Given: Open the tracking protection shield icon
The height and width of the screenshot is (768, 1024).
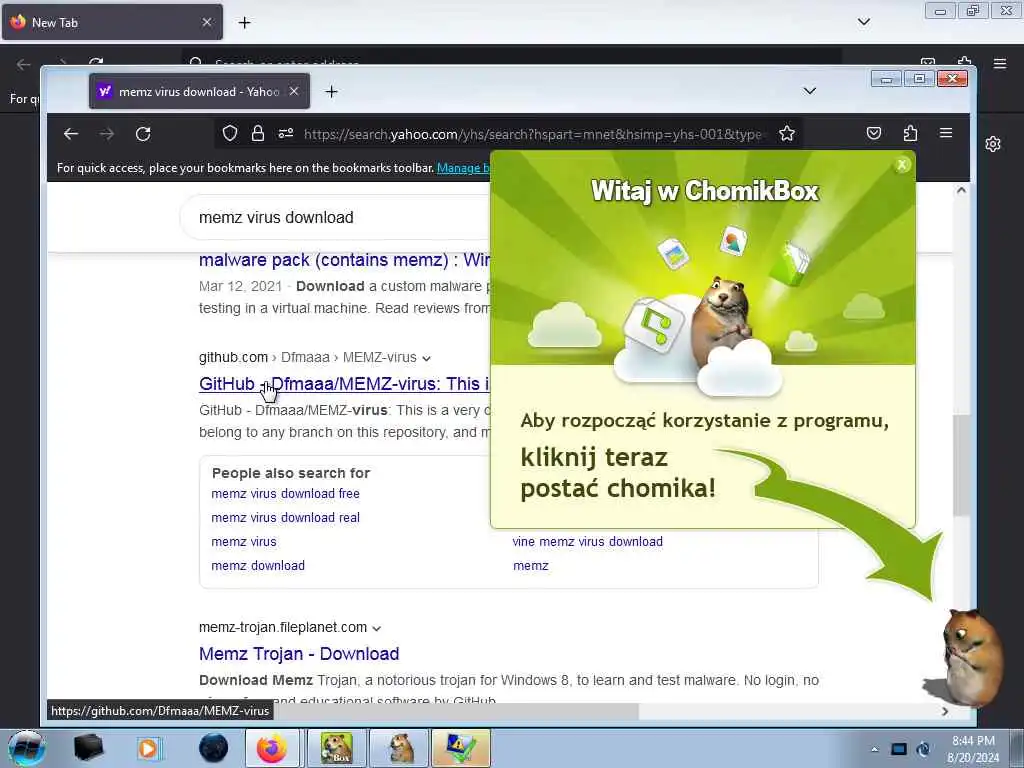Looking at the screenshot, I should click(229, 134).
